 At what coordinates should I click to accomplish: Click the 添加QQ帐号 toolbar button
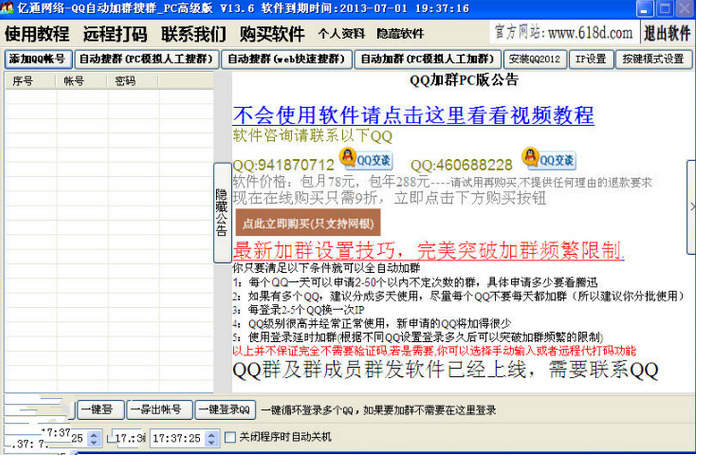(x=37, y=59)
